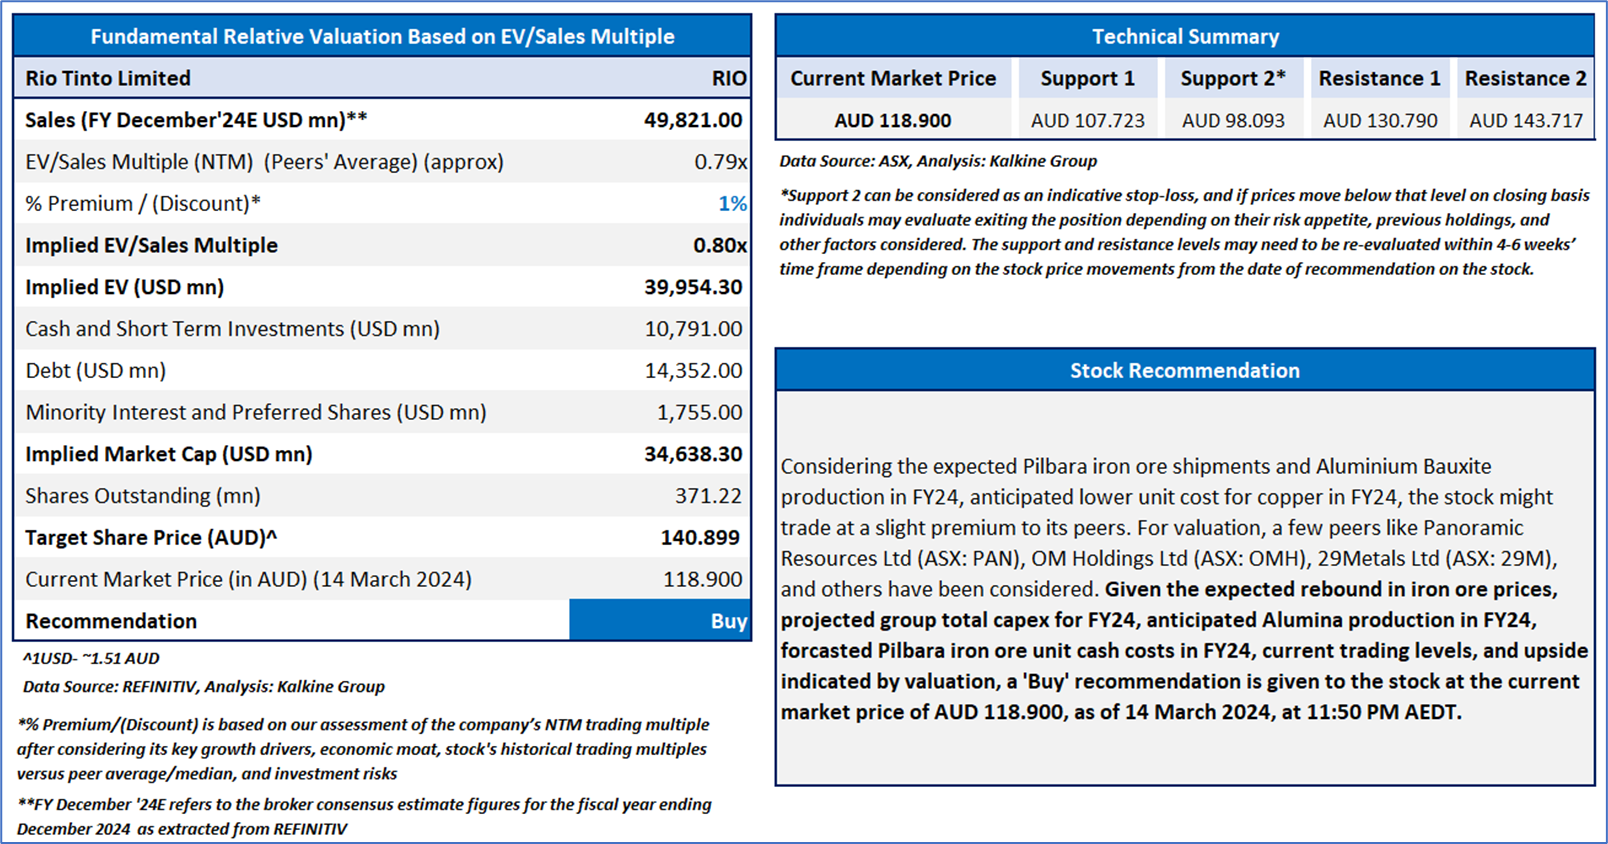Click the Support 1 column heading

click(1088, 78)
